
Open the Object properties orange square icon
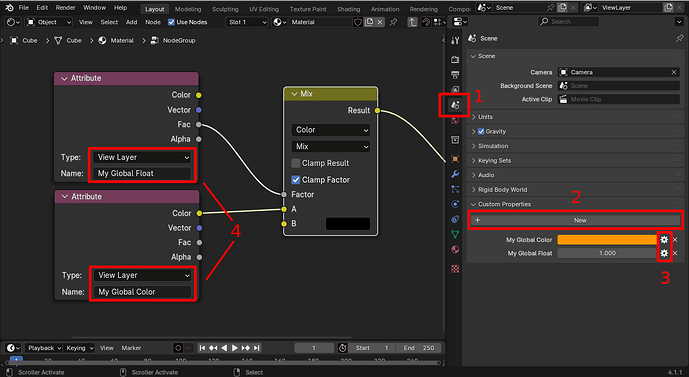[x=455, y=159]
